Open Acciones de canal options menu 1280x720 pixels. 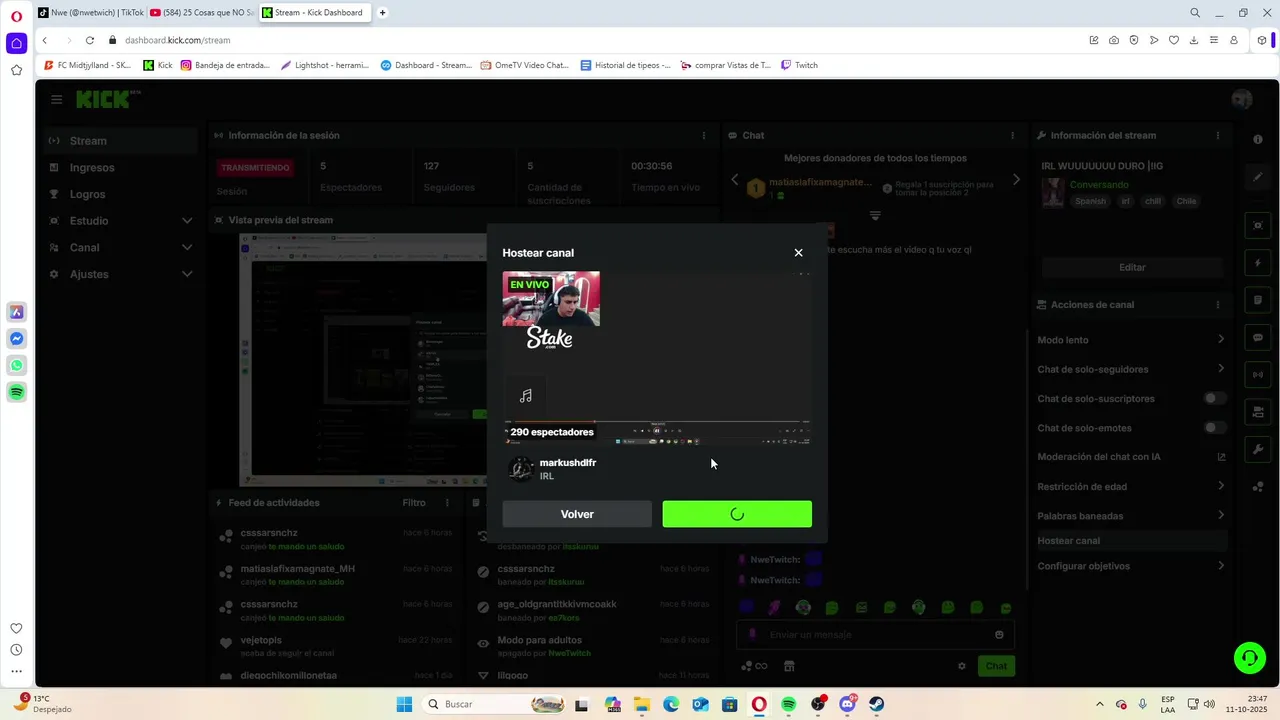tap(1217, 304)
